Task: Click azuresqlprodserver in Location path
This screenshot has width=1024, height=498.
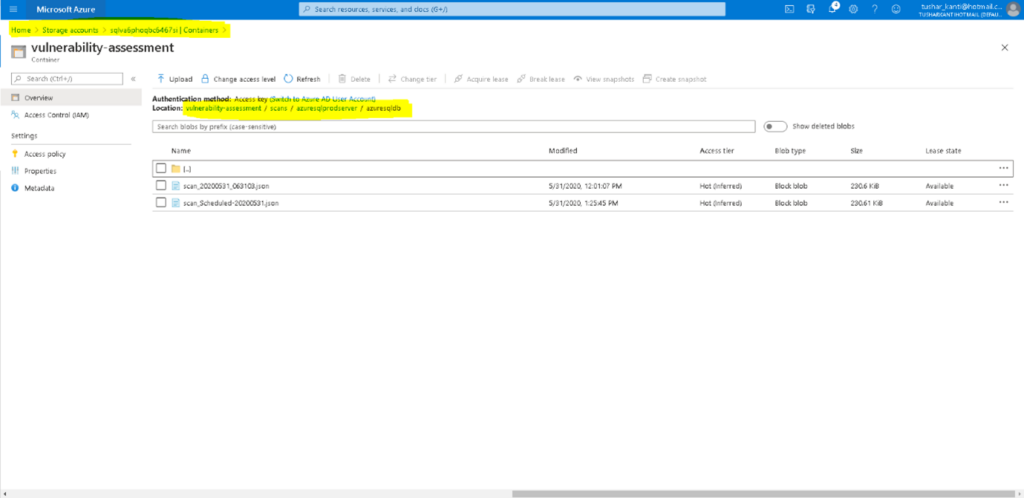Action: 327,108
